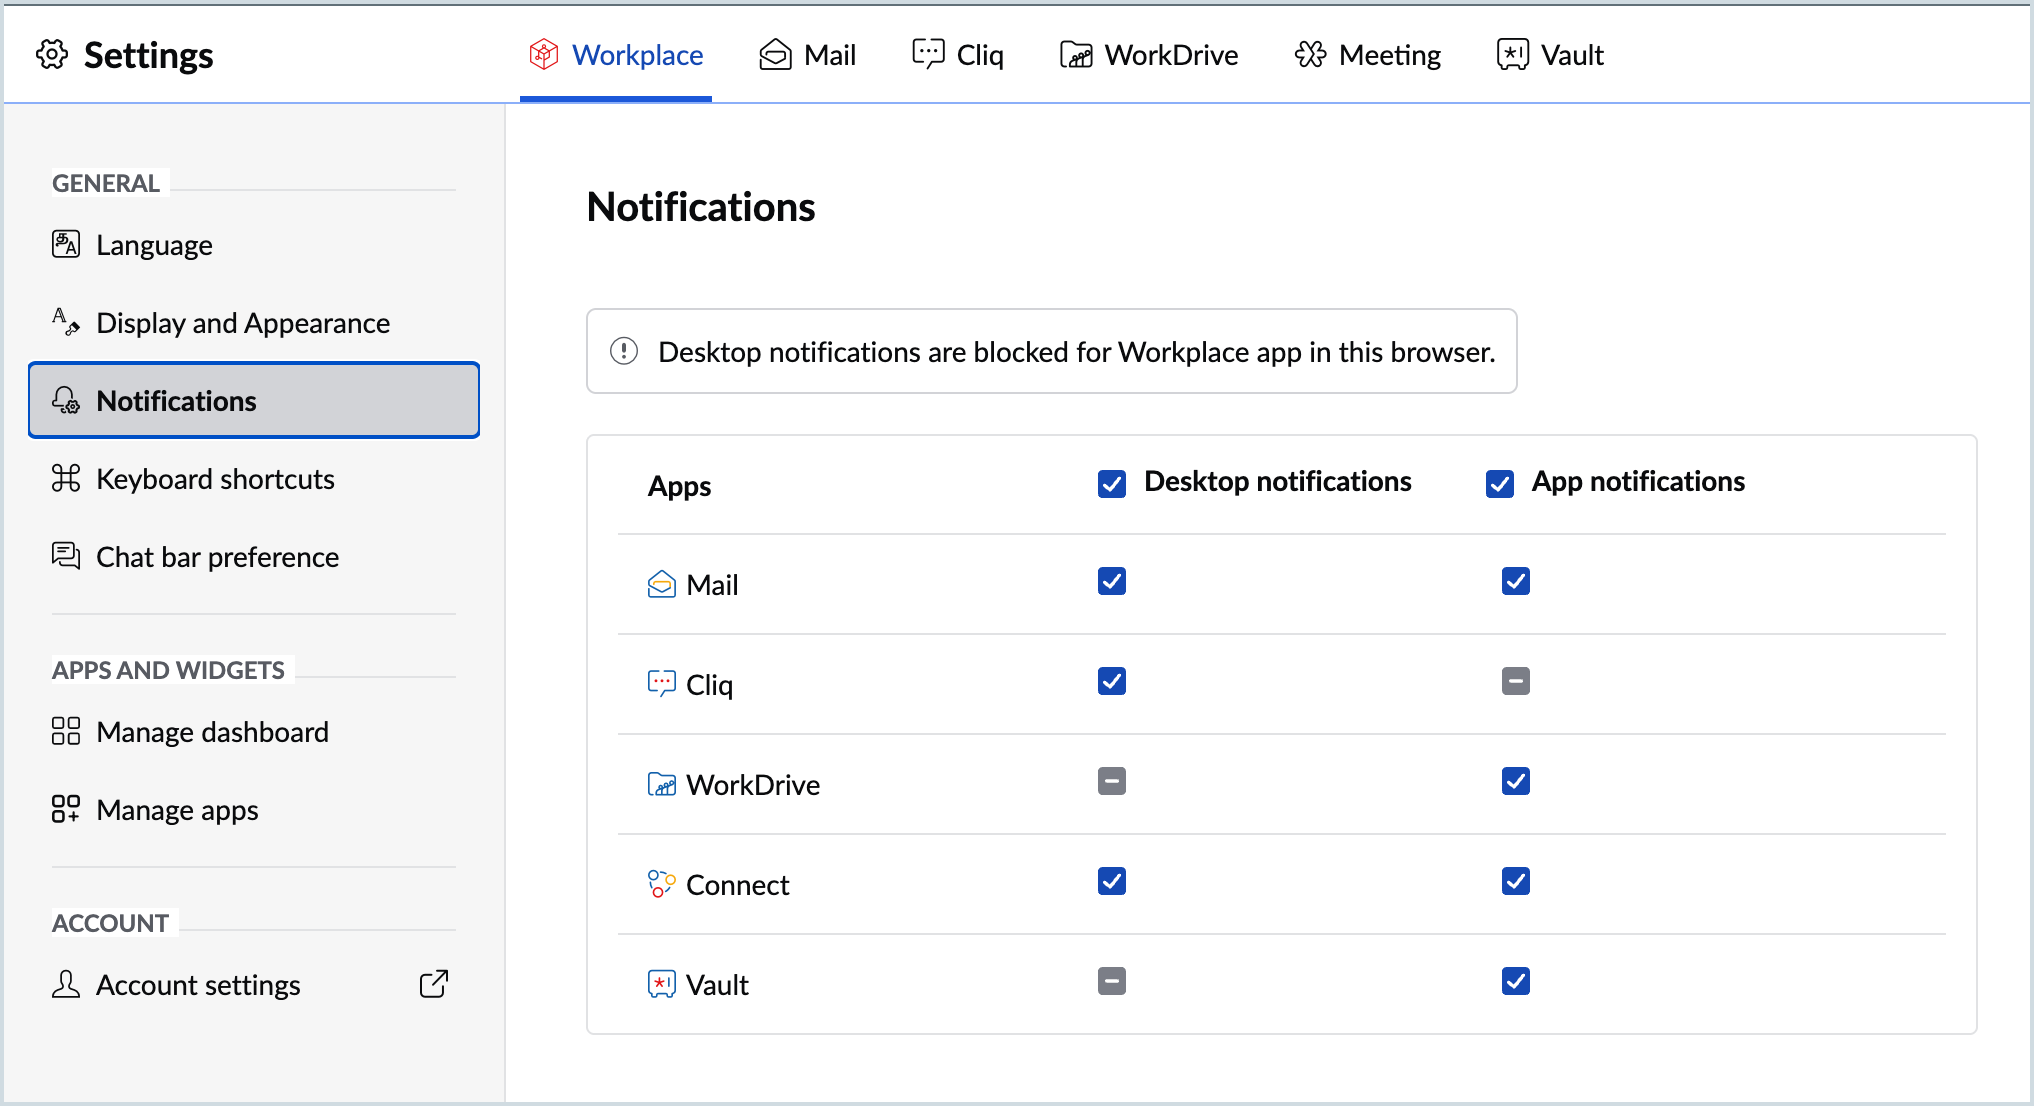Click the red Workplace cube icon
The width and height of the screenshot is (2034, 1106).
tap(543, 54)
